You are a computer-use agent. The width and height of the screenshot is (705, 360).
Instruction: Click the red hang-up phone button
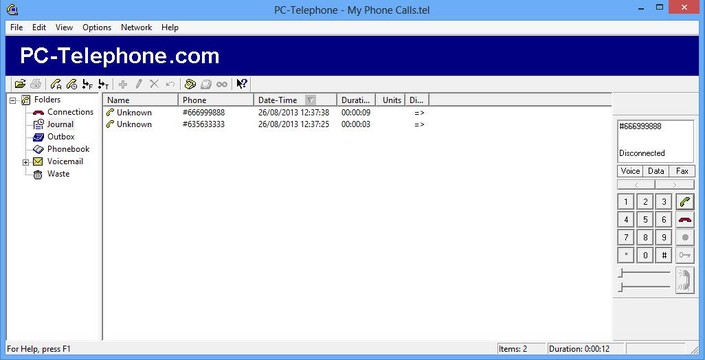tap(685, 219)
